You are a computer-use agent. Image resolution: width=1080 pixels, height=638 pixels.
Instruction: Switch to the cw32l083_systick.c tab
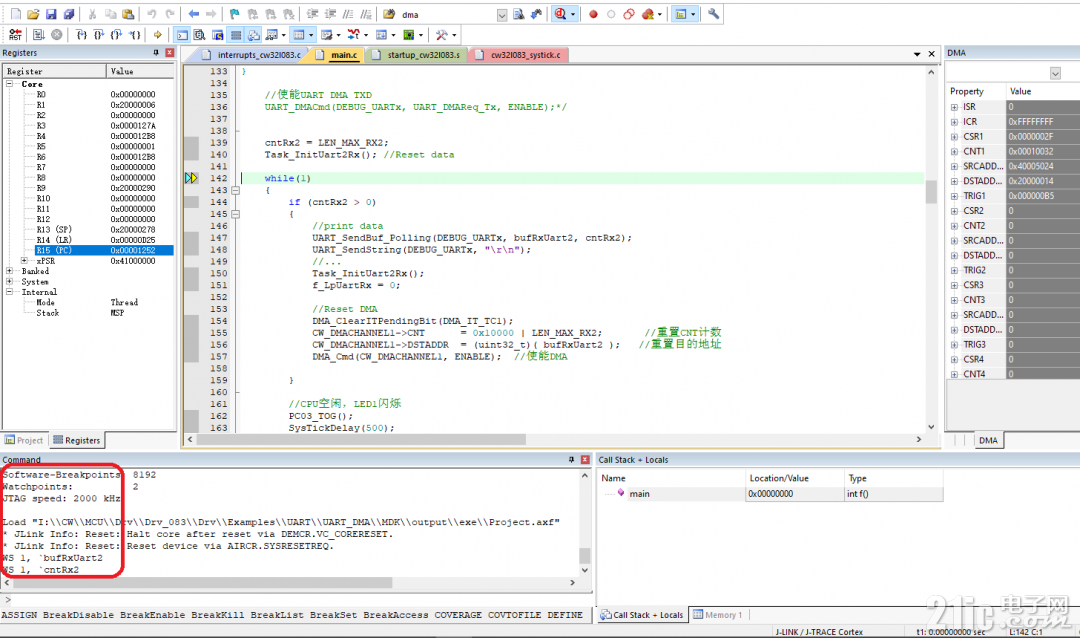pyautogui.click(x=519, y=54)
